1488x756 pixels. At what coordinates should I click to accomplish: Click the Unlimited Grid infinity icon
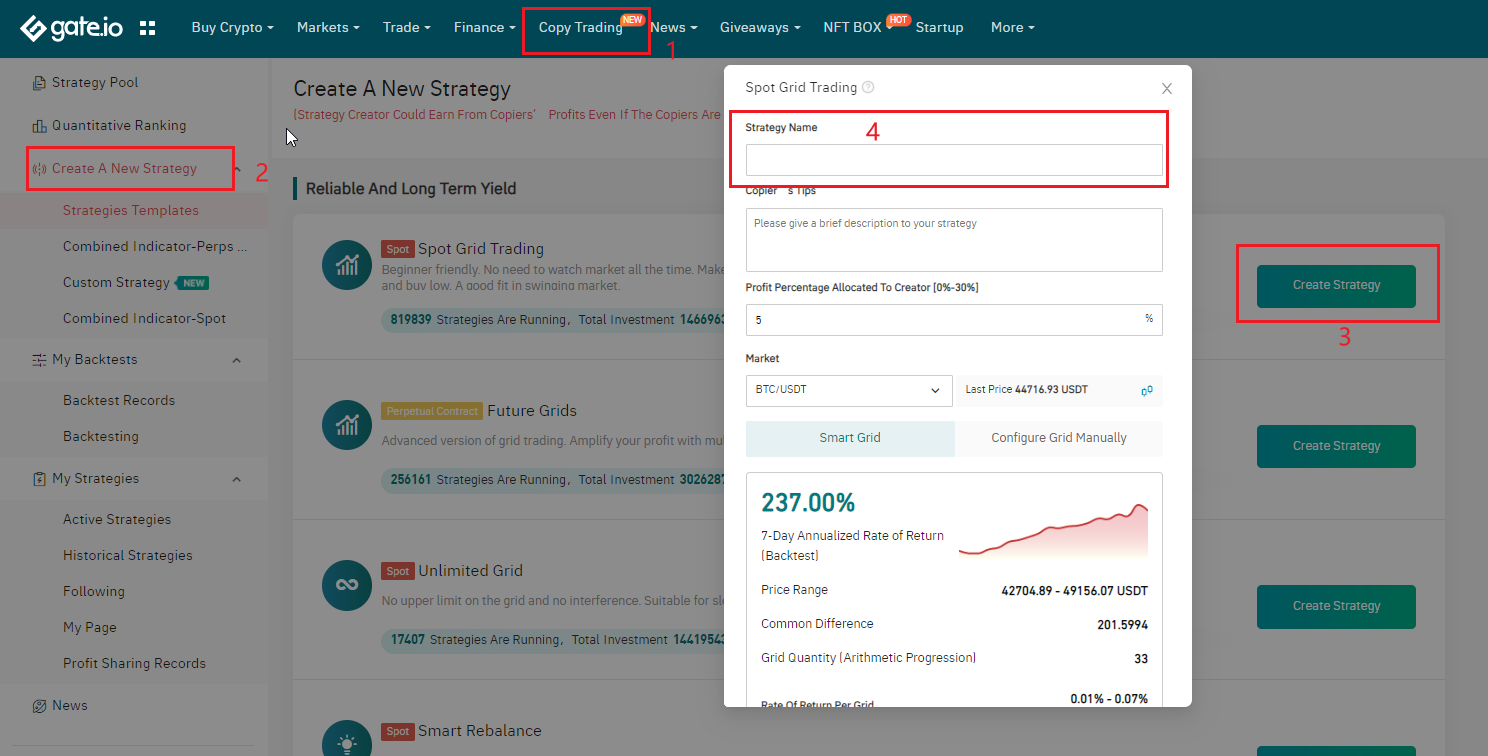[347, 585]
